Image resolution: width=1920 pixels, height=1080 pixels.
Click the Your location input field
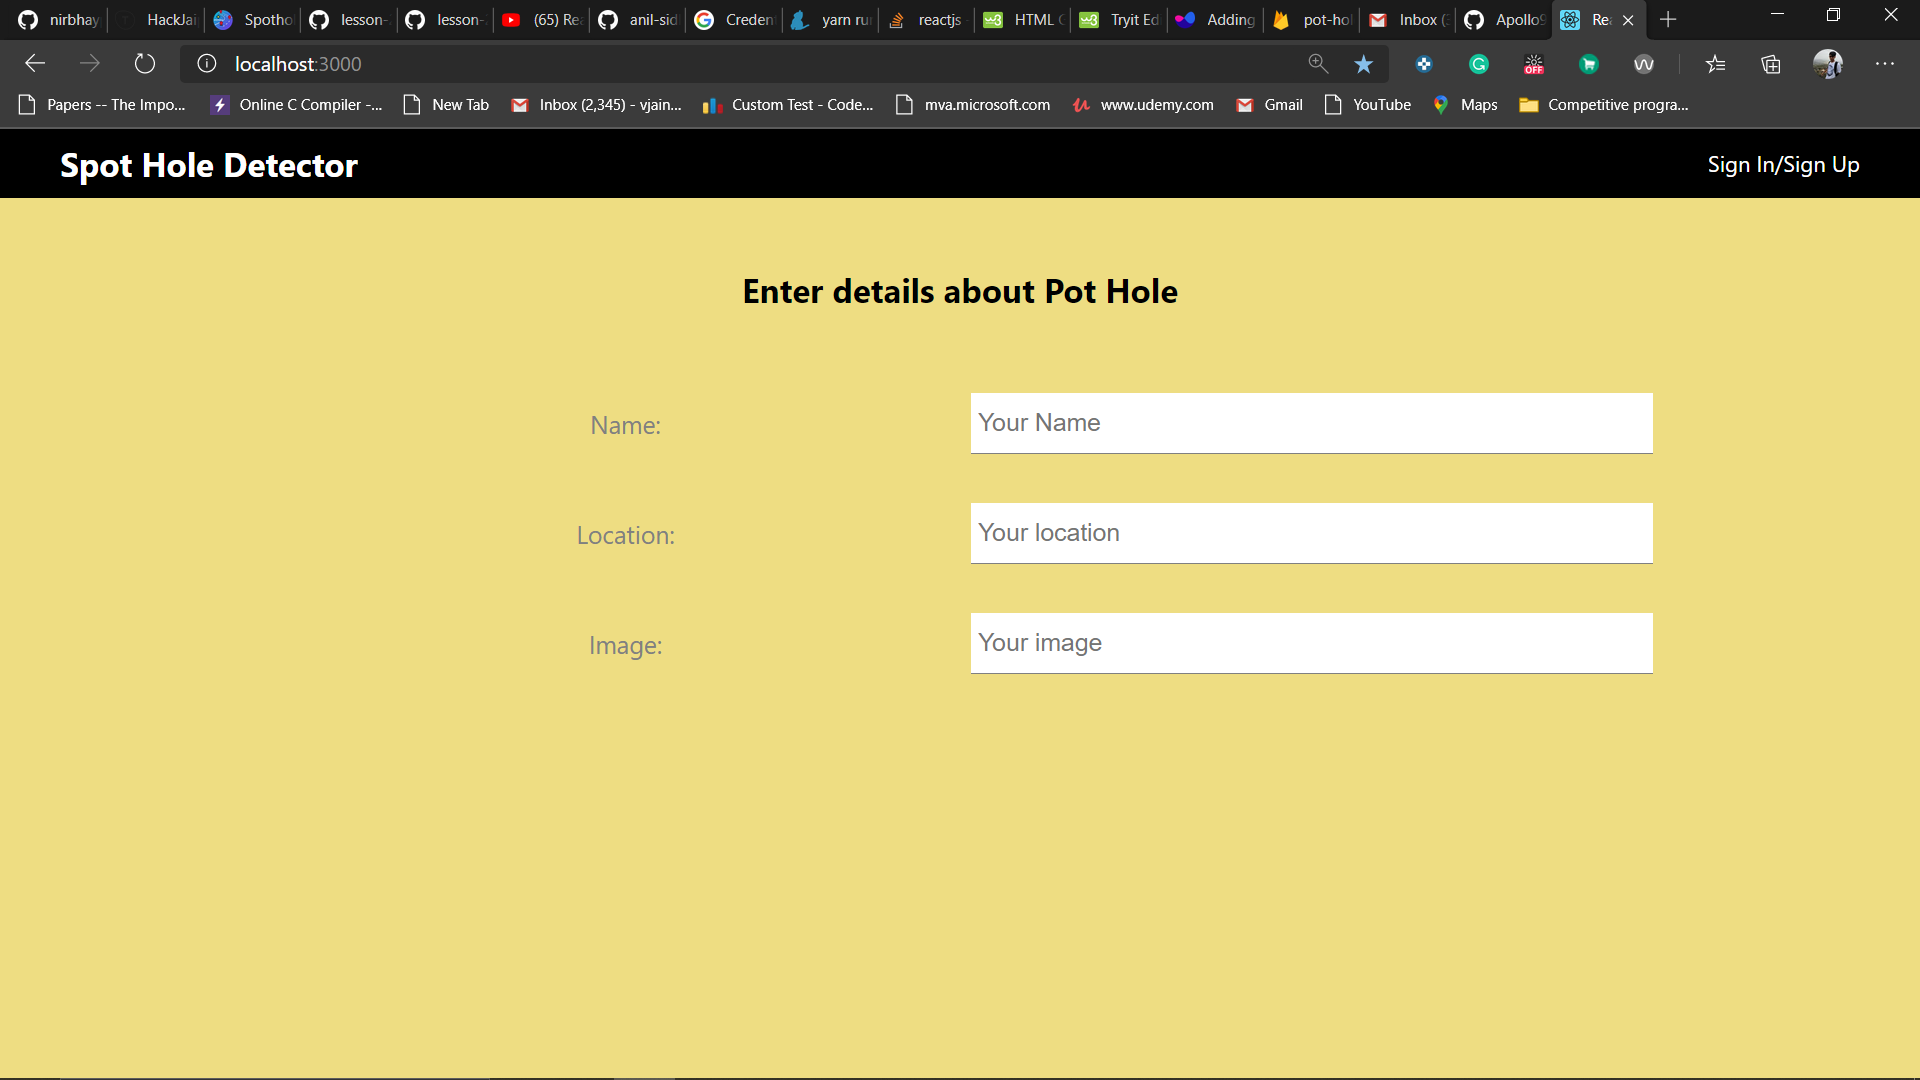point(1311,533)
